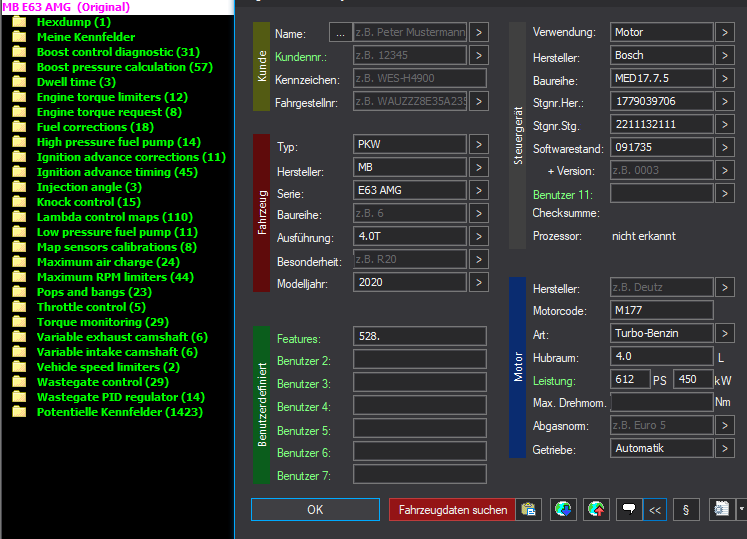Open the small dropdown arrow next to document icon
Screen dimensions: 747x539
click(x=741, y=509)
